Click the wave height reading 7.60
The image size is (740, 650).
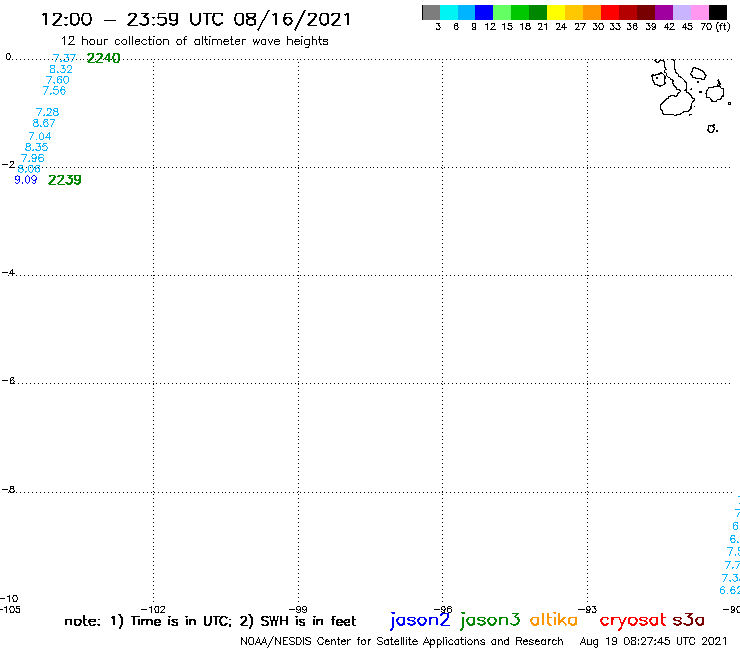coord(58,80)
